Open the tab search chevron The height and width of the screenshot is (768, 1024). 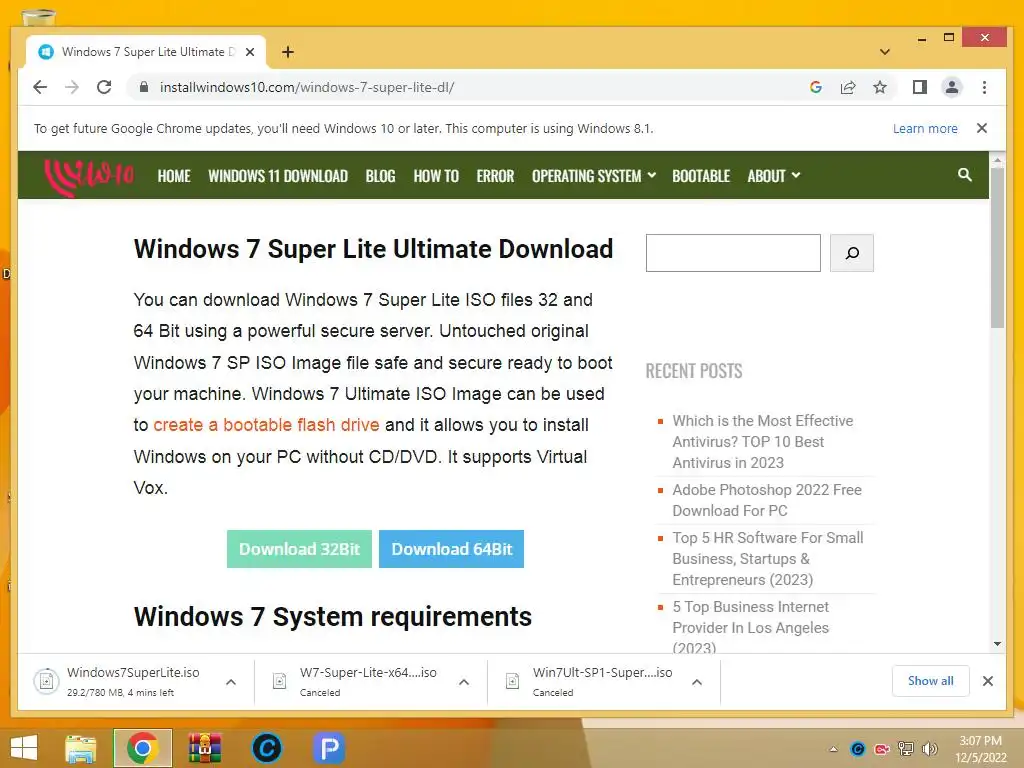tap(885, 52)
